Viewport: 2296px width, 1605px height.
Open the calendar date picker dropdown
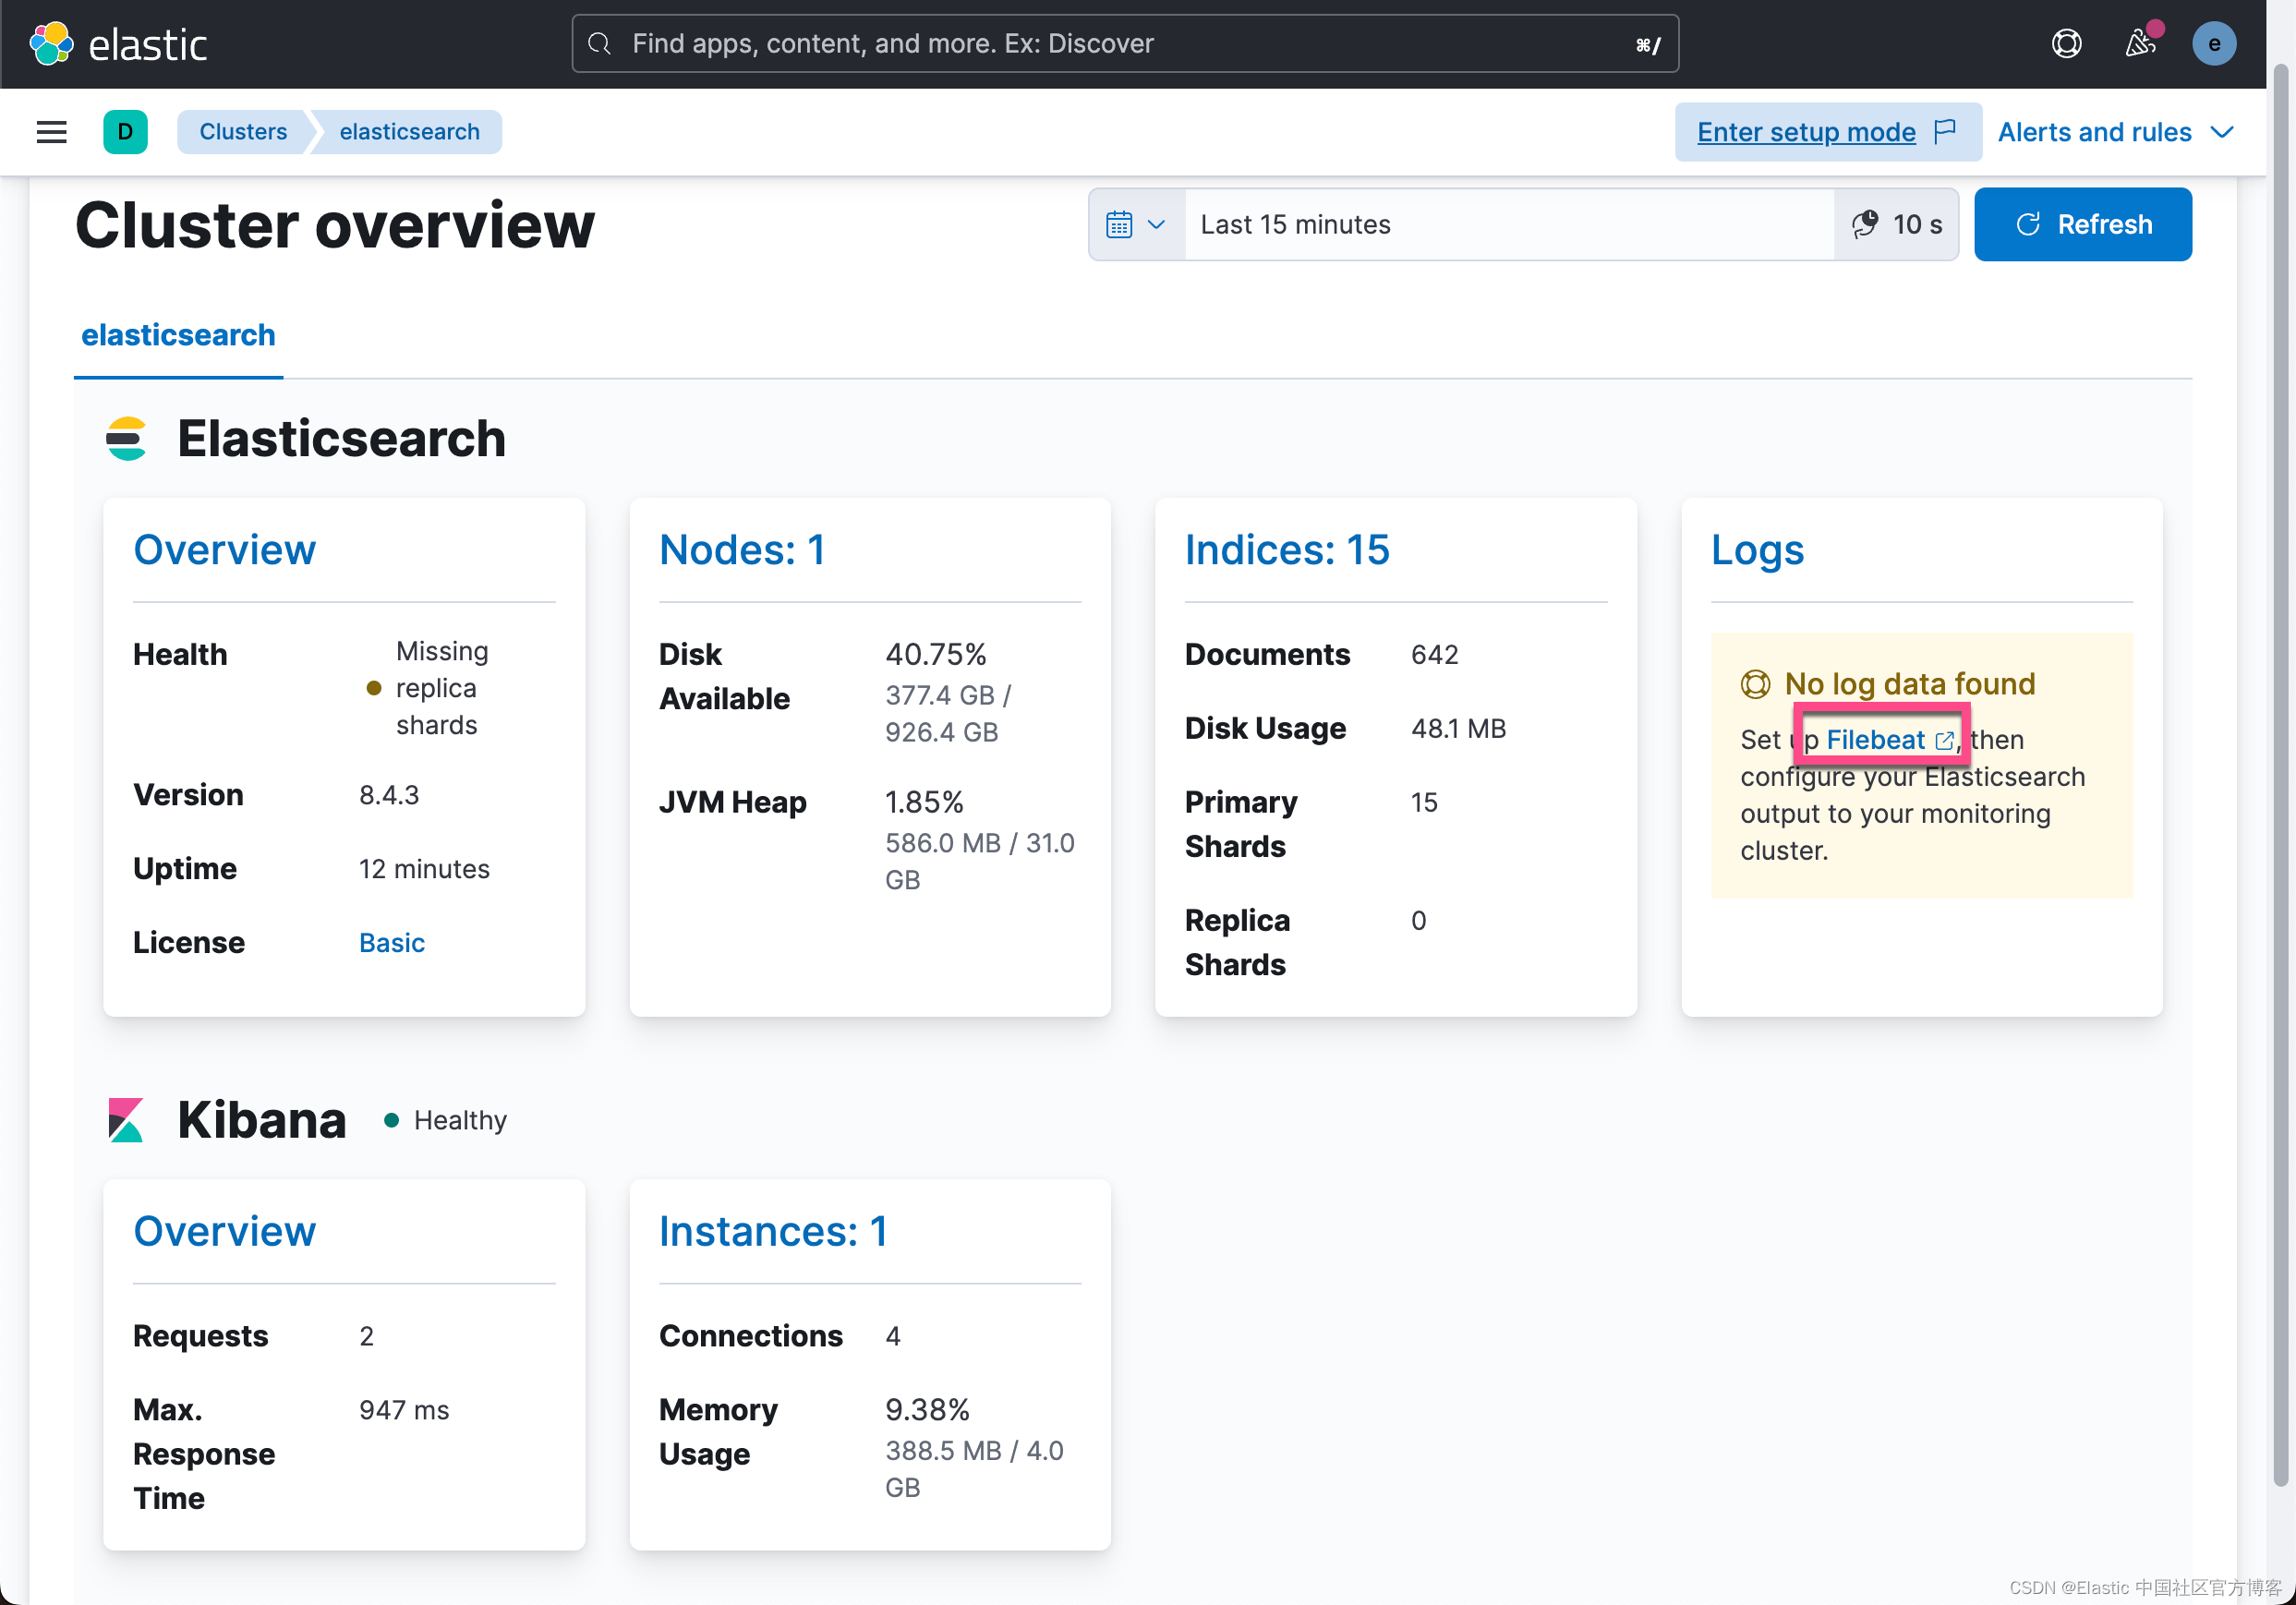point(1134,224)
